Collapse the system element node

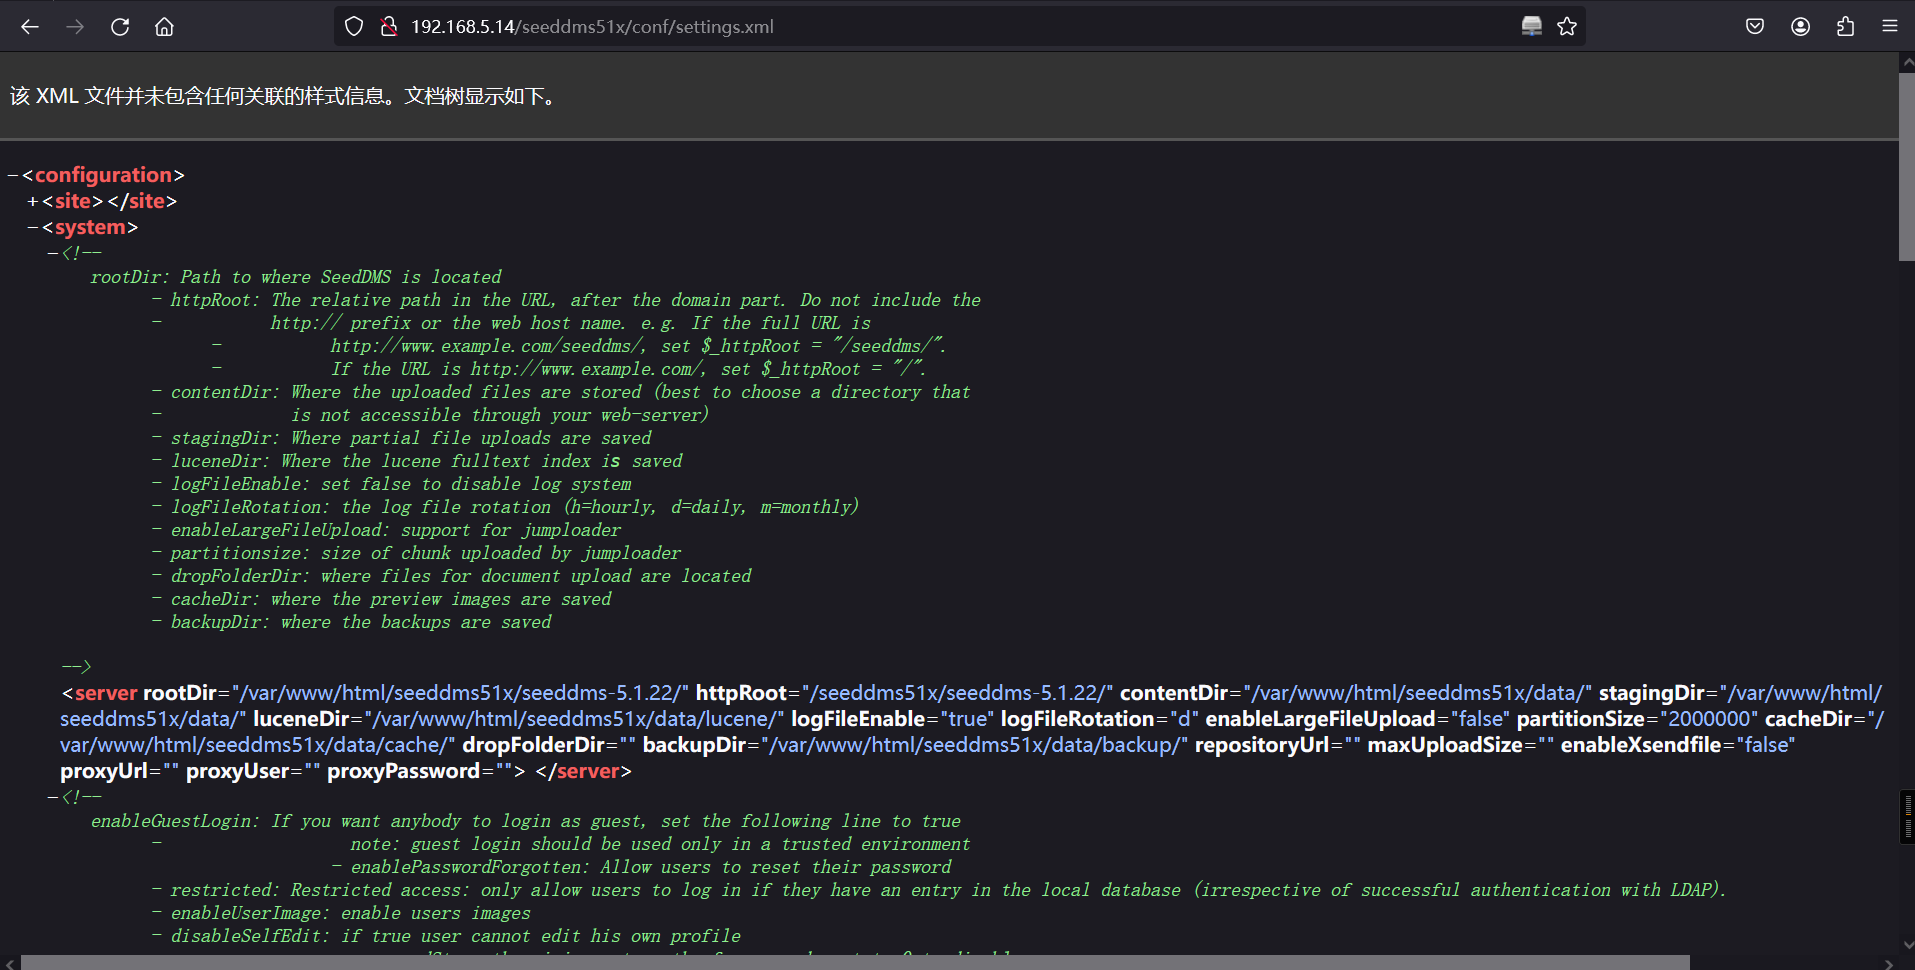tap(33, 227)
